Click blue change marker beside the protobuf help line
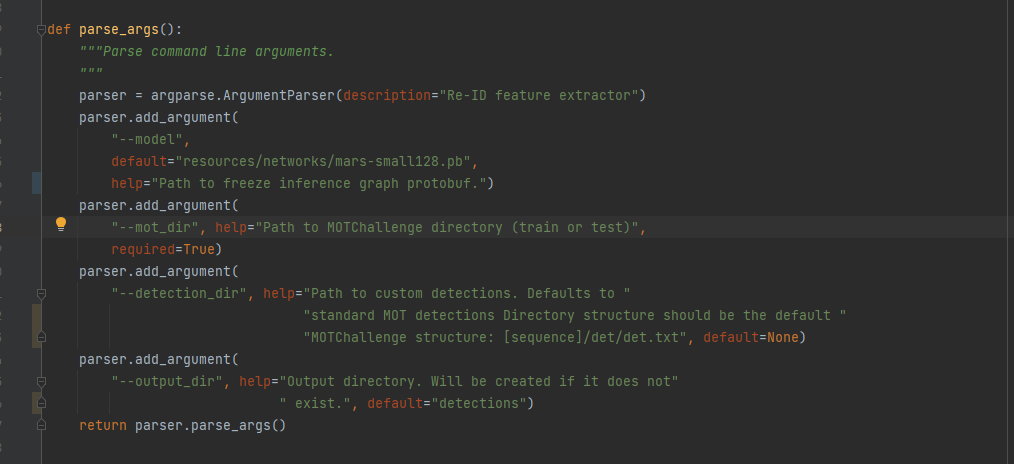 coord(37,184)
